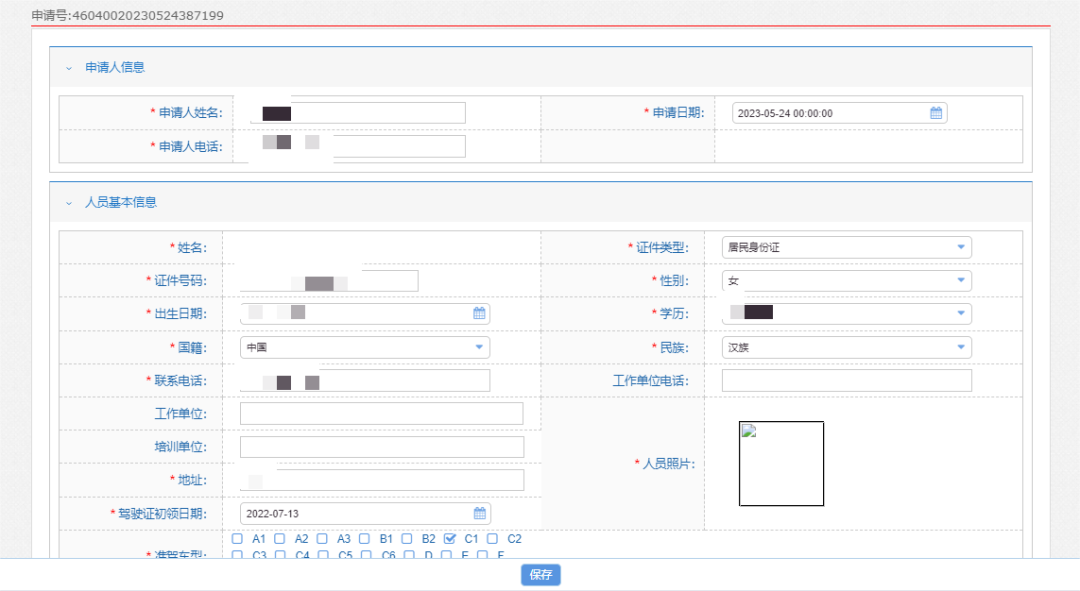Viewport: 1080px width, 591px height.
Task: Check the B2 vehicle type checkbox
Action: point(408,538)
